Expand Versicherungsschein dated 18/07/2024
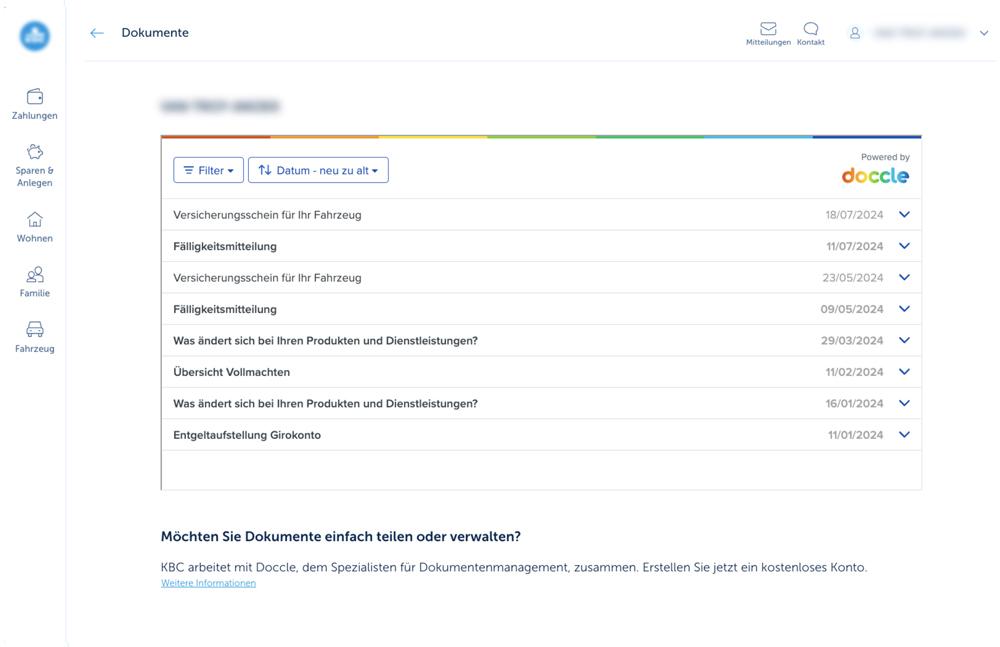 [904, 214]
